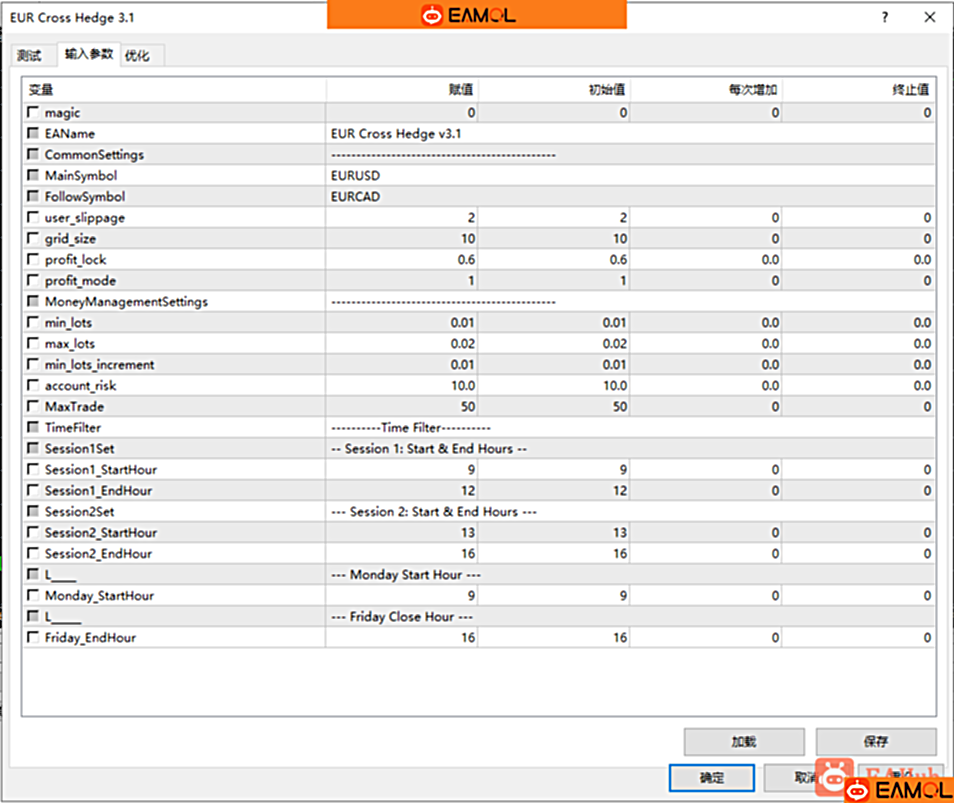Select the account_risk 赋值 cell
Screen dimensions: 954x803
pos(402,386)
